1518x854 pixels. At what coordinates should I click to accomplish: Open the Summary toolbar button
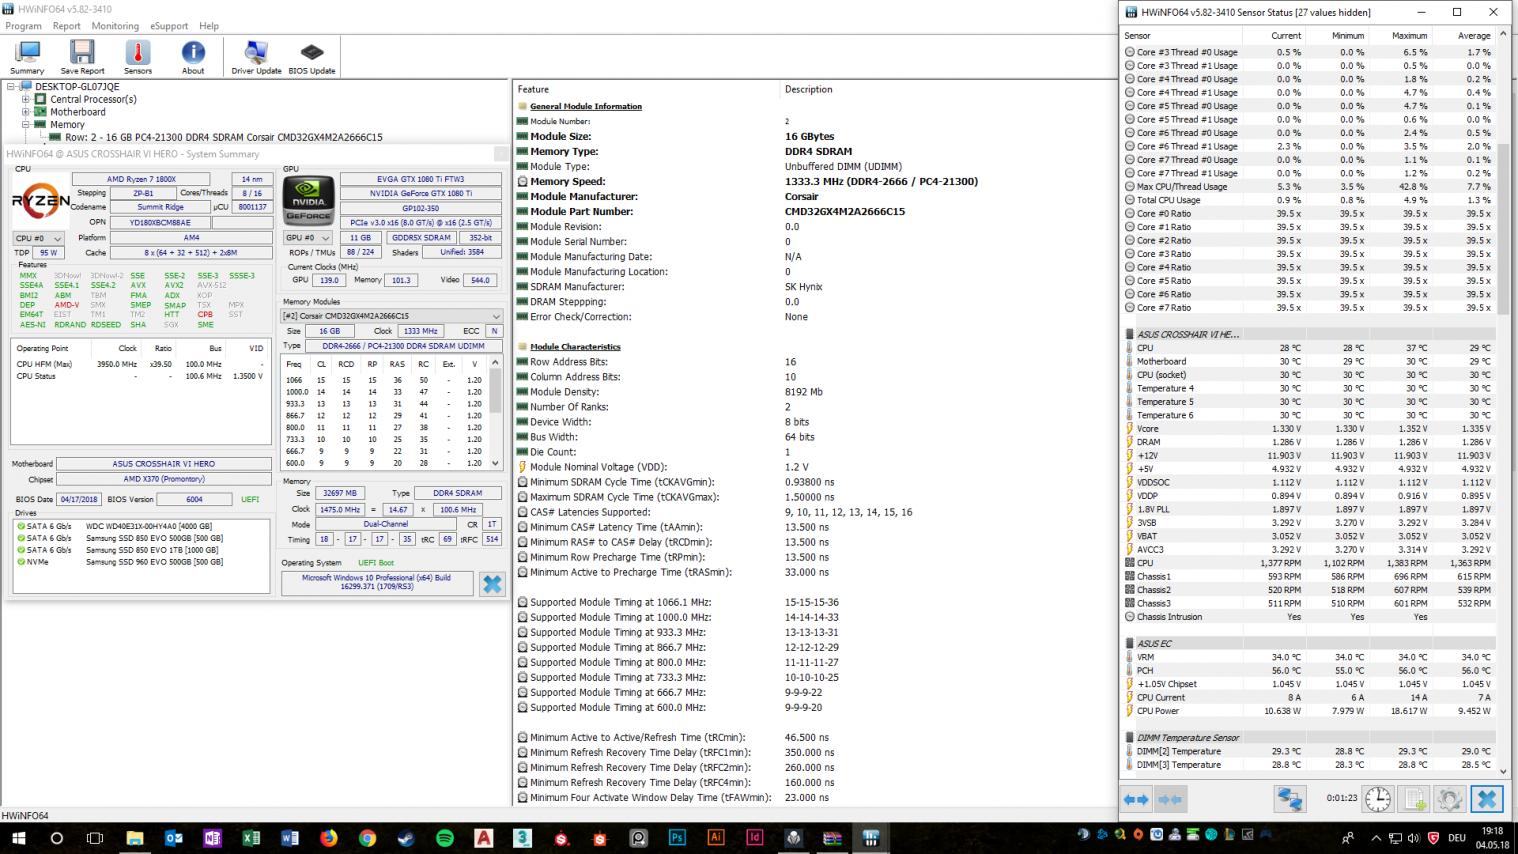click(27, 57)
